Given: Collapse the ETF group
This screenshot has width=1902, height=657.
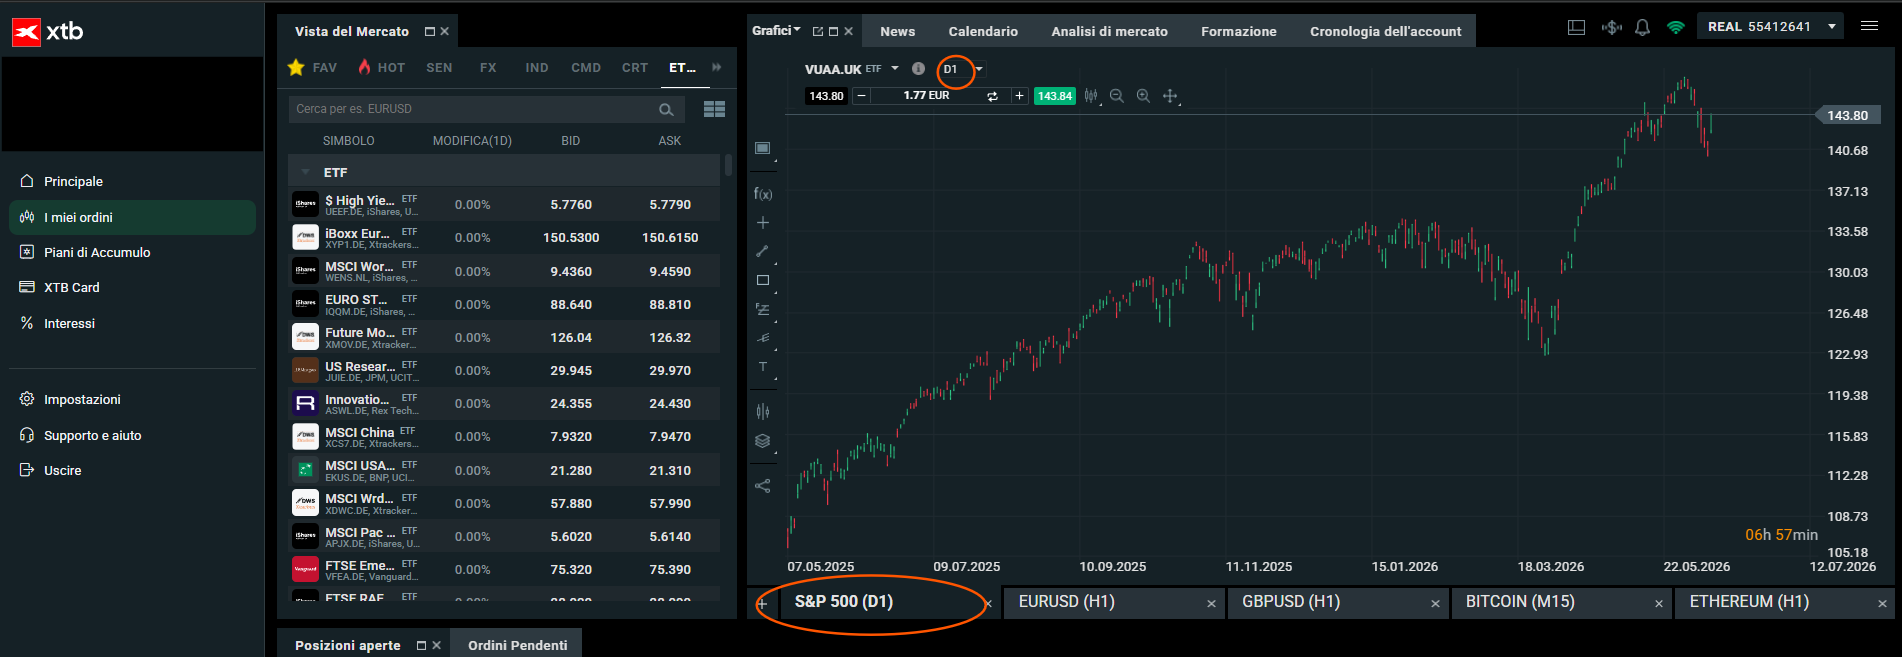Looking at the screenshot, I should click(x=305, y=172).
